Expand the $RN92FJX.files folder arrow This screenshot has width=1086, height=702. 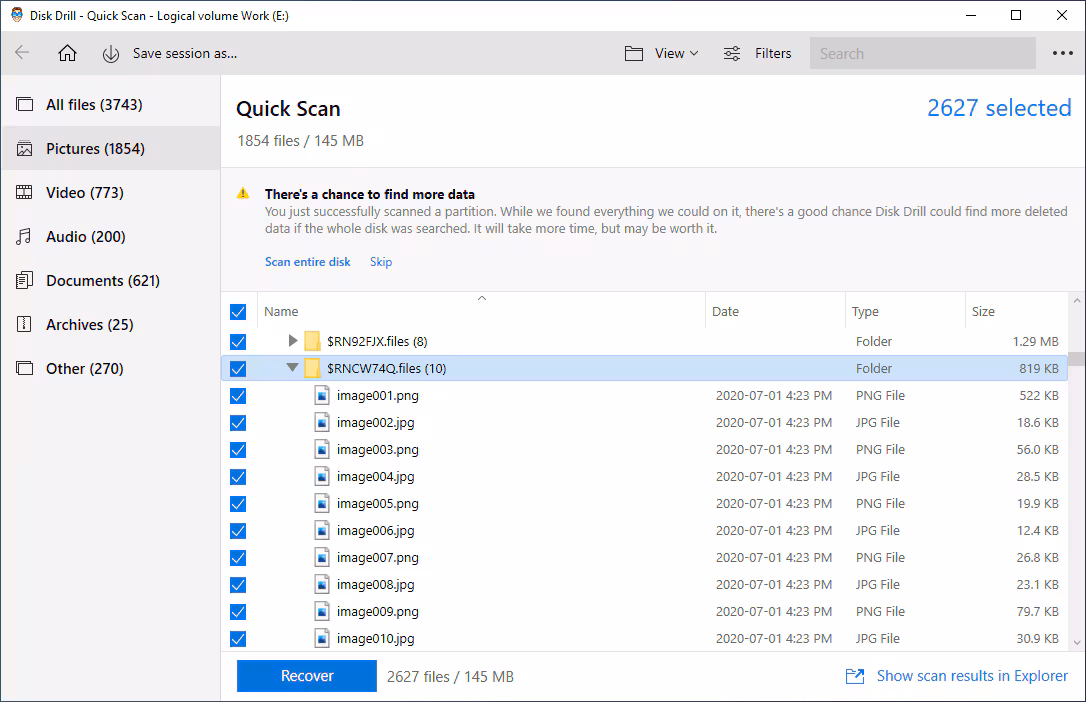[293, 341]
